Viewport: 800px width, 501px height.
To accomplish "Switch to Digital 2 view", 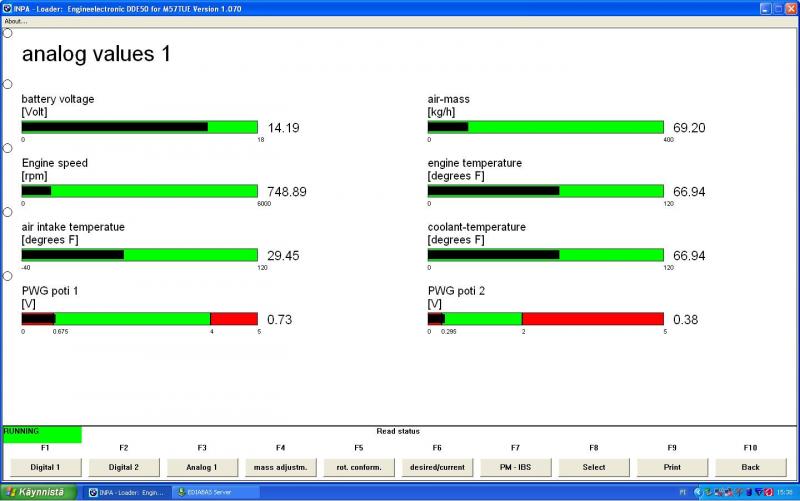I will tap(124, 467).
